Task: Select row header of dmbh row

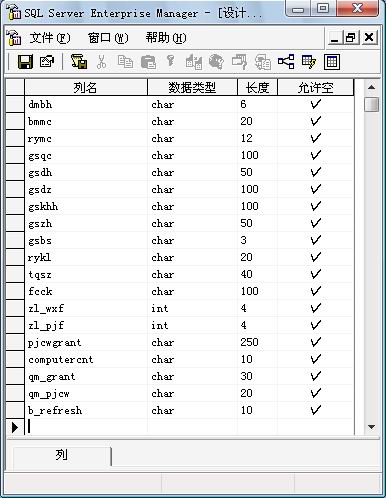Action: (x=15, y=104)
